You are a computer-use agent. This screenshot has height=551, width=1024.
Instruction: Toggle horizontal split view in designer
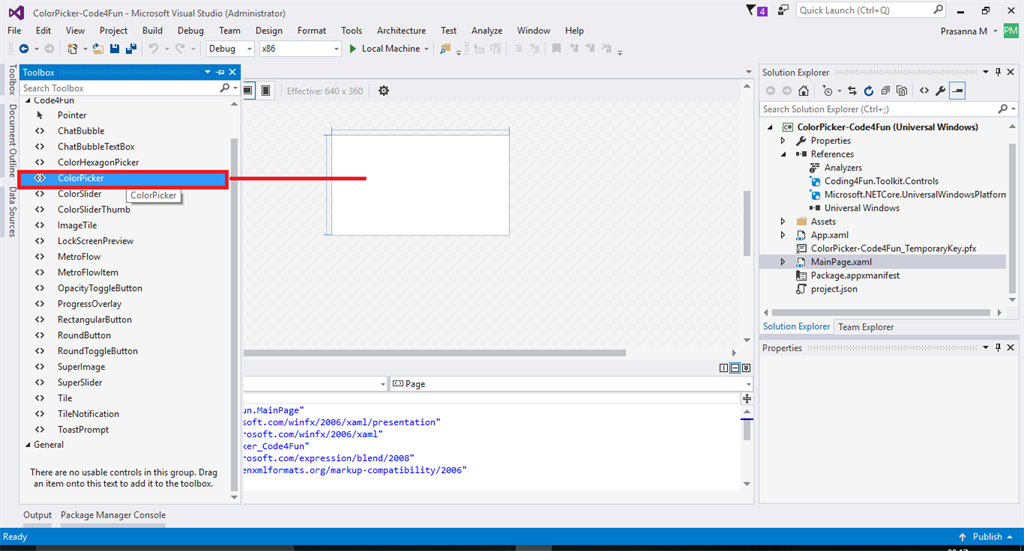point(735,368)
